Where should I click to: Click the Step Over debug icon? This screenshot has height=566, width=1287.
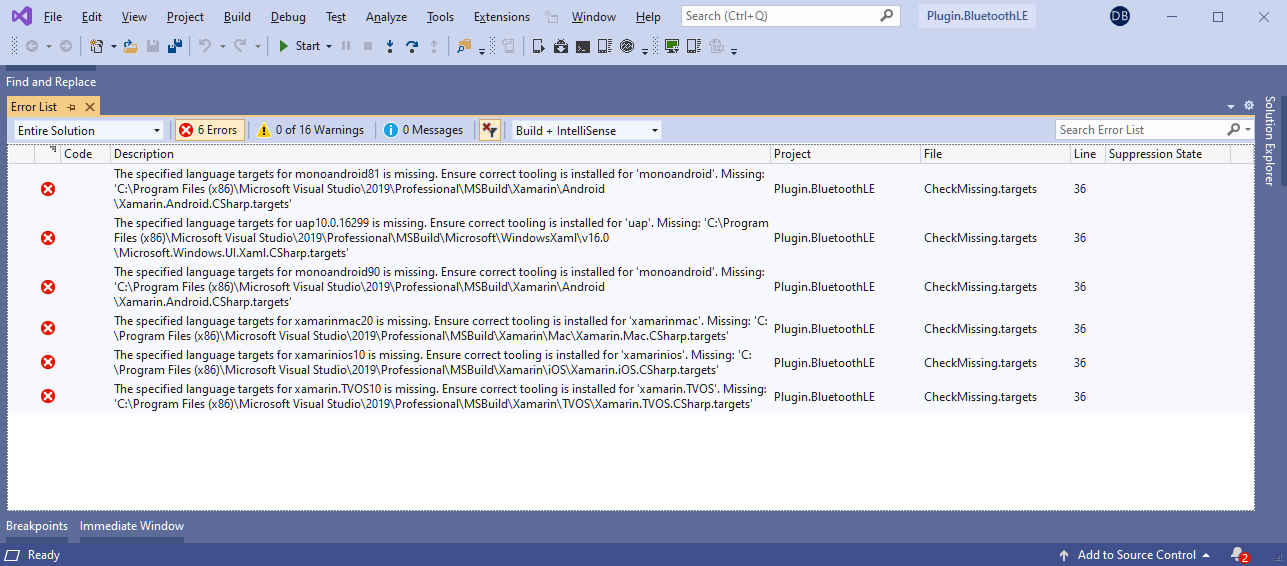pos(411,46)
